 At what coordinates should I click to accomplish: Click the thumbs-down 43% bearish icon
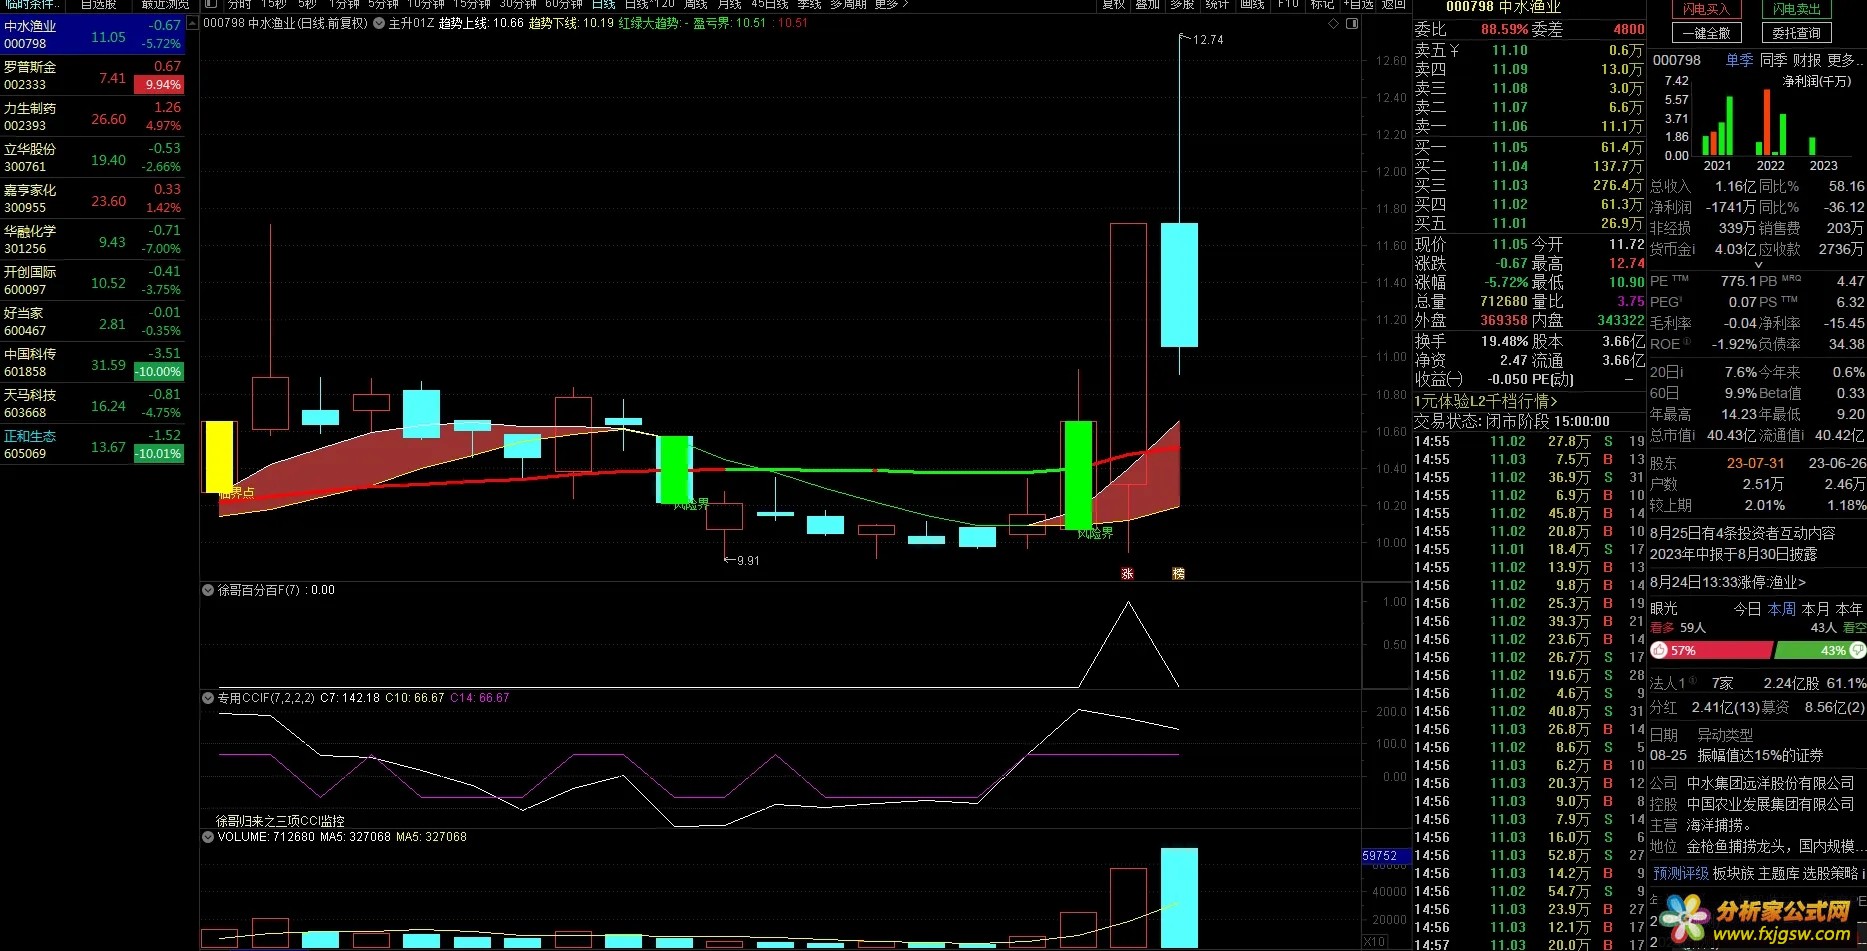[x=1858, y=650]
